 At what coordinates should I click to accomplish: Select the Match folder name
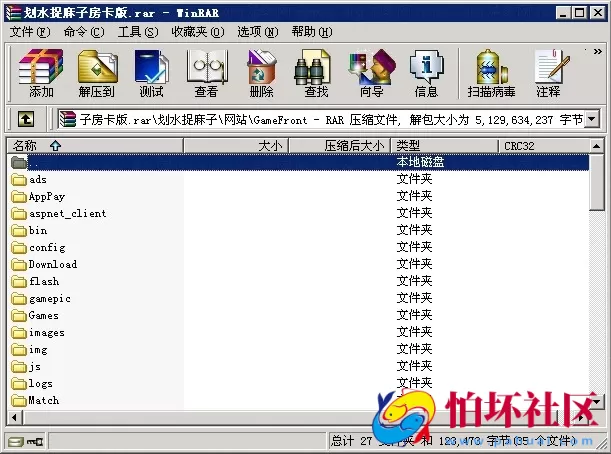44,401
